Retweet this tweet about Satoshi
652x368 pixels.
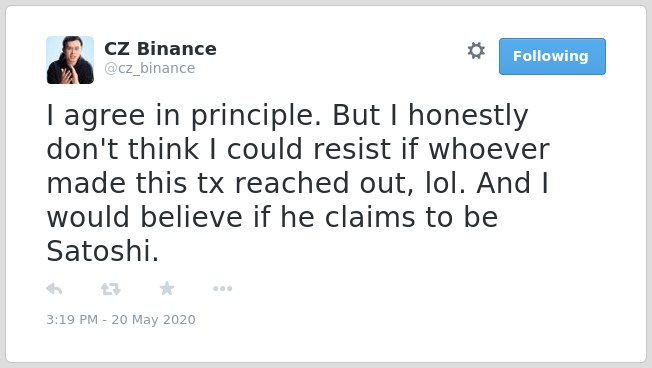pyautogui.click(x=111, y=289)
